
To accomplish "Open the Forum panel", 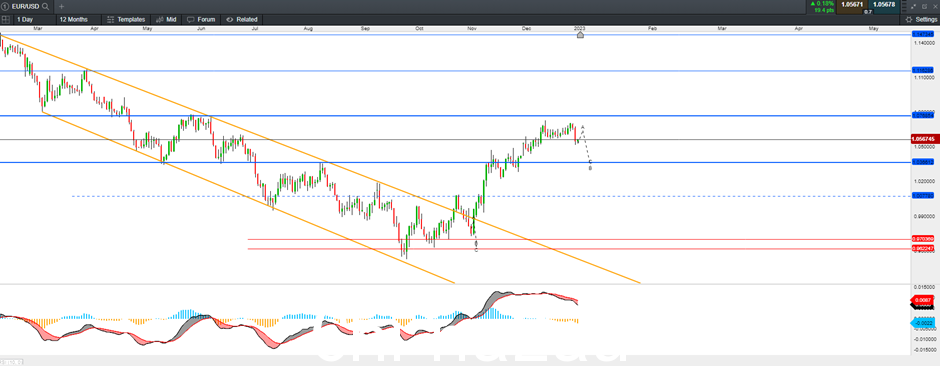I will point(200,19).
